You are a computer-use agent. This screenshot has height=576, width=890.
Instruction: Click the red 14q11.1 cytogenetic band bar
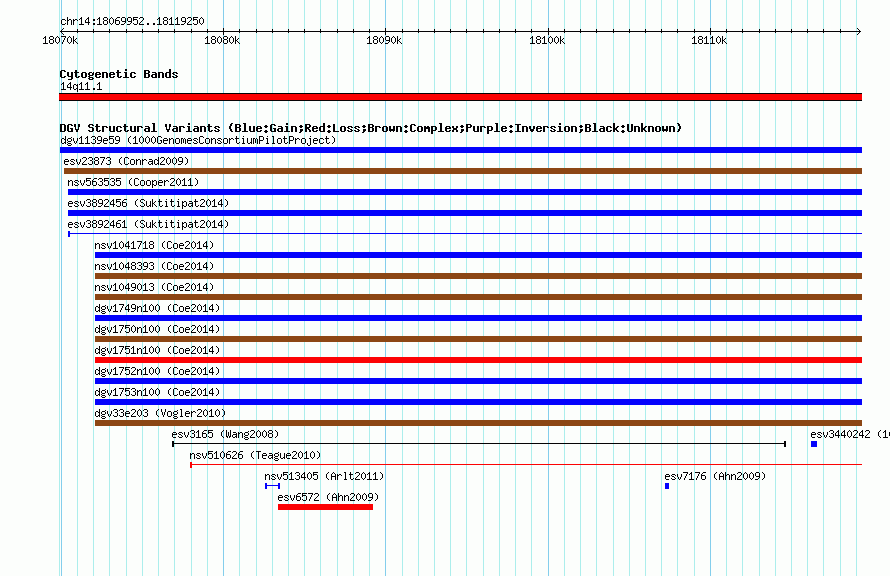460,97
